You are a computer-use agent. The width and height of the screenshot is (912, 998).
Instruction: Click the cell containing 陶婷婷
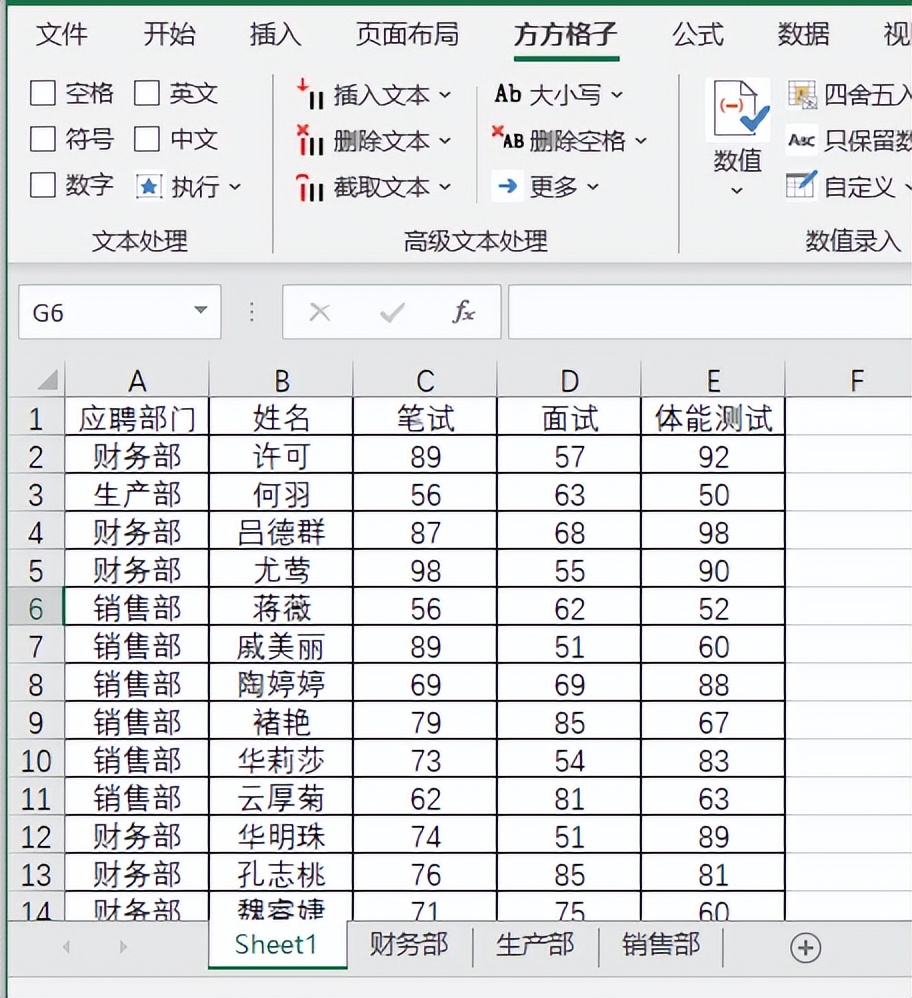coord(281,684)
